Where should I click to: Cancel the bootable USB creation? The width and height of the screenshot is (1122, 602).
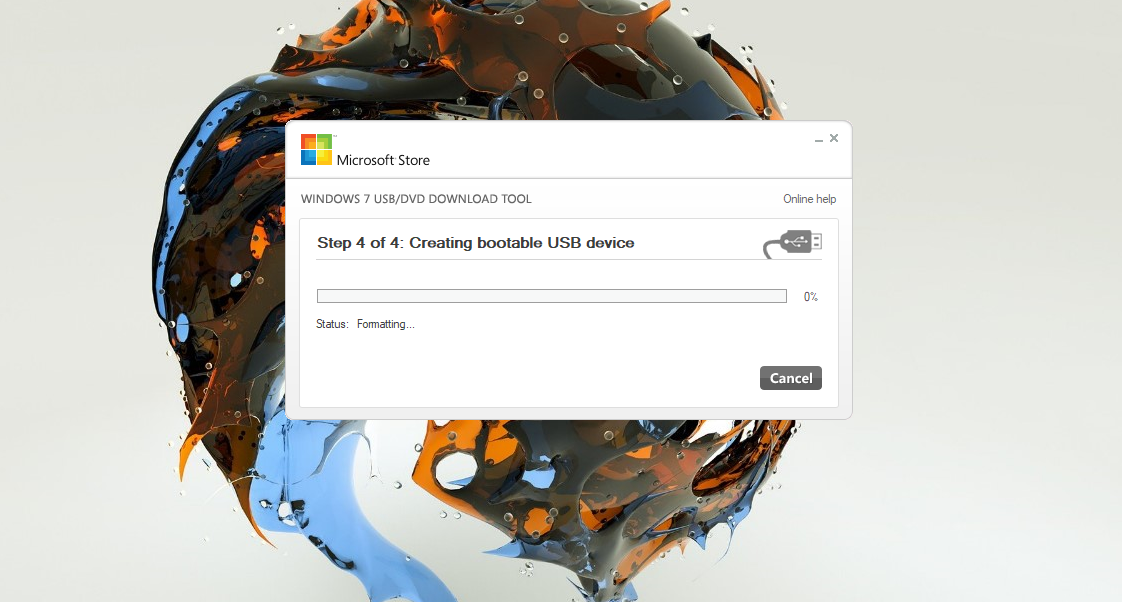pyautogui.click(x=791, y=378)
